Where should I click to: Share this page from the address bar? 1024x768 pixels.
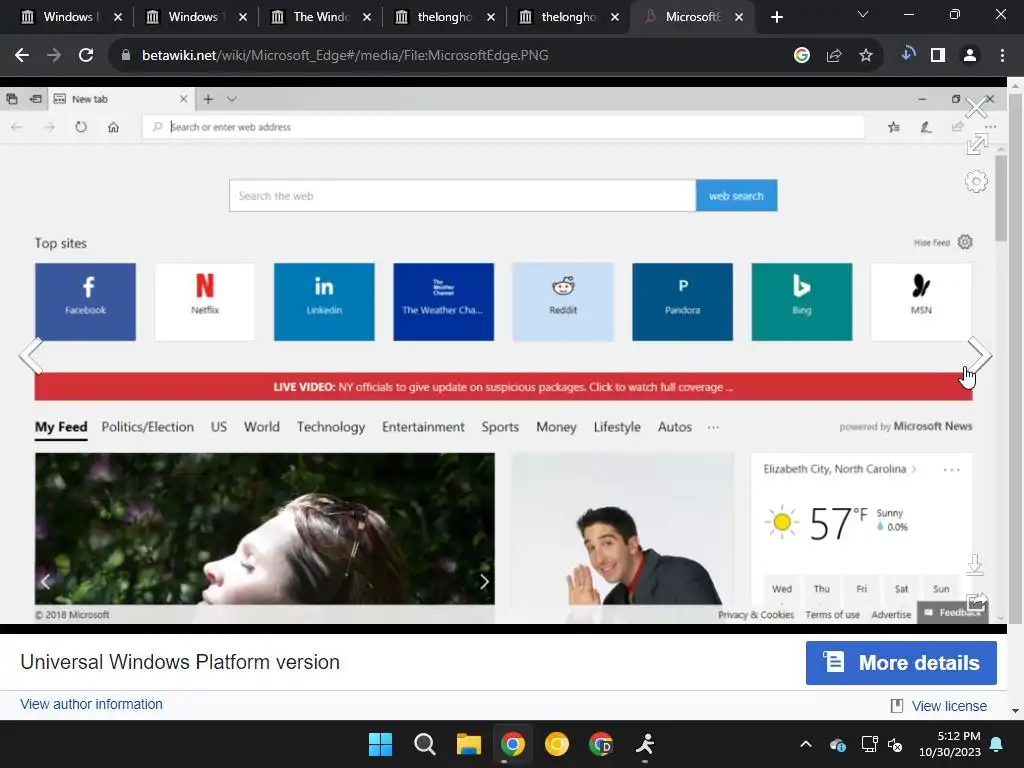(833, 56)
